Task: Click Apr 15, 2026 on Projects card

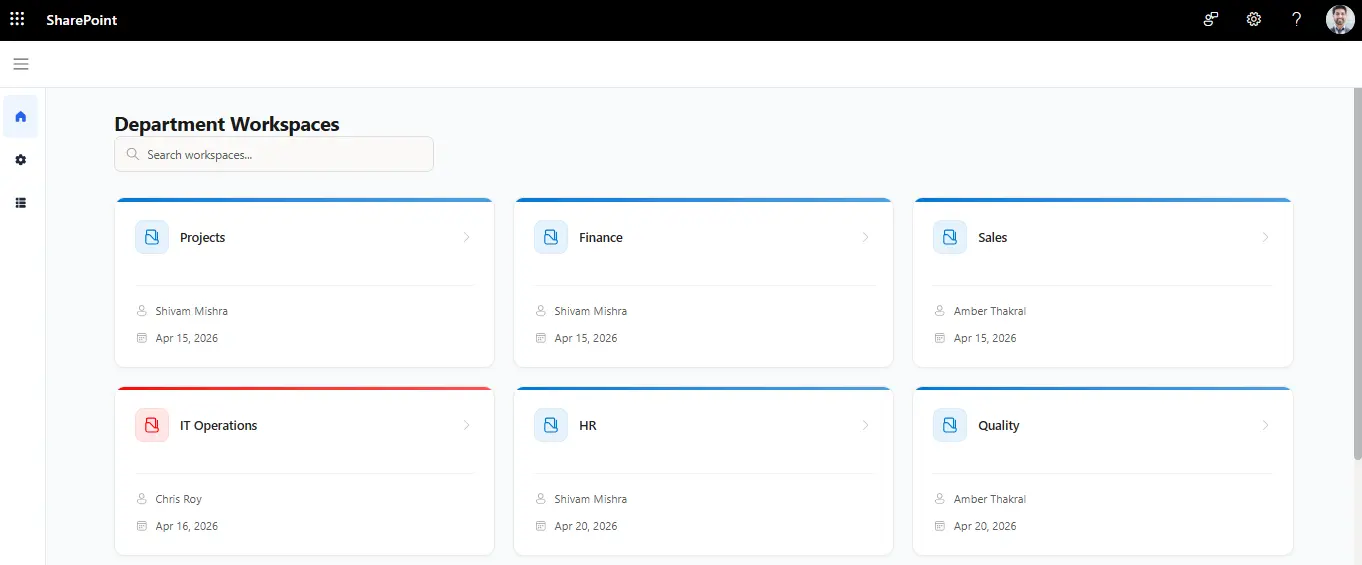Action: 187,338
